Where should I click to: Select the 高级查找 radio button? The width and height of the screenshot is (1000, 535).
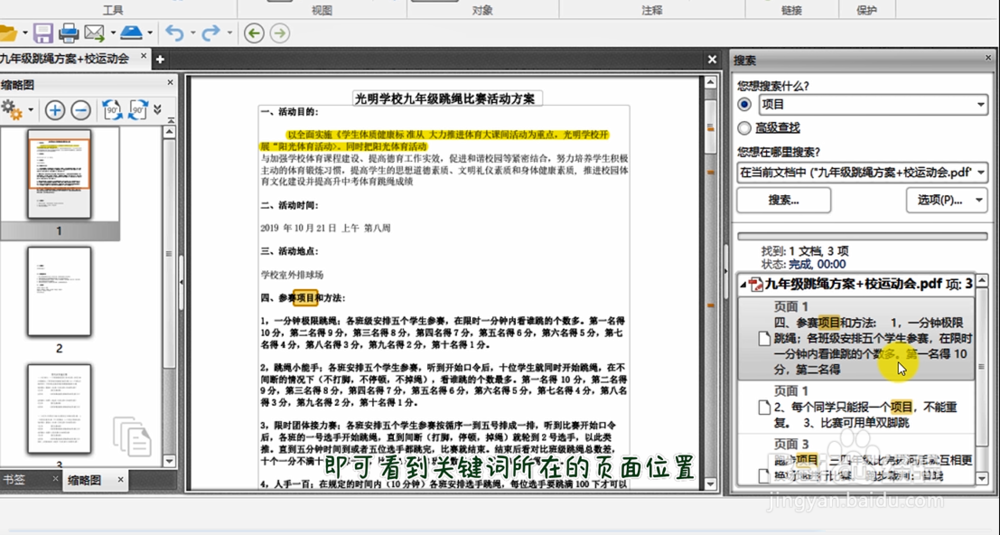click(x=744, y=128)
